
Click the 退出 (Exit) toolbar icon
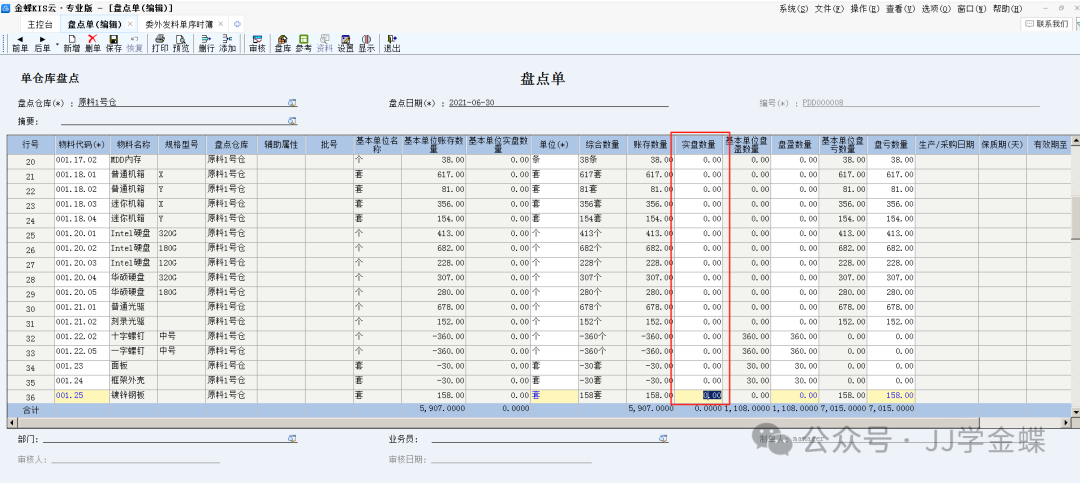pyautogui.click(x=392, y=43)
